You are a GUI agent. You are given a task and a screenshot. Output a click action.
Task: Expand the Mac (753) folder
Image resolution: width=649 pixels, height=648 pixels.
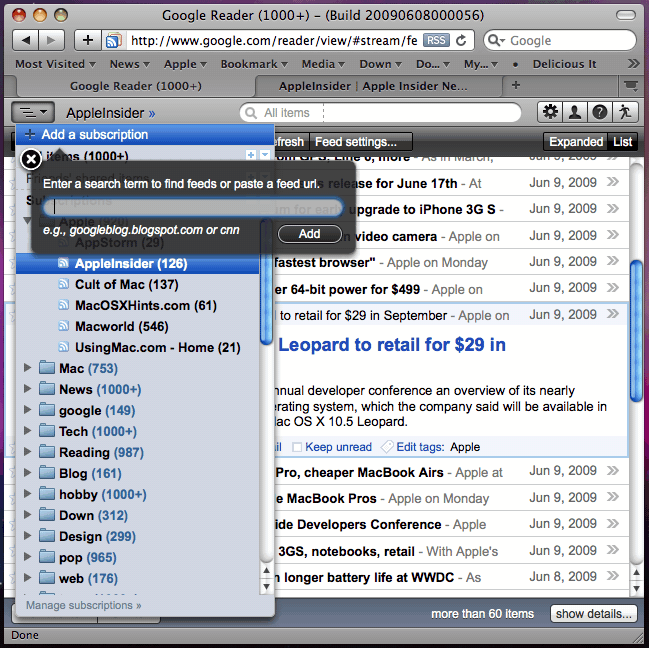(27, 367)
